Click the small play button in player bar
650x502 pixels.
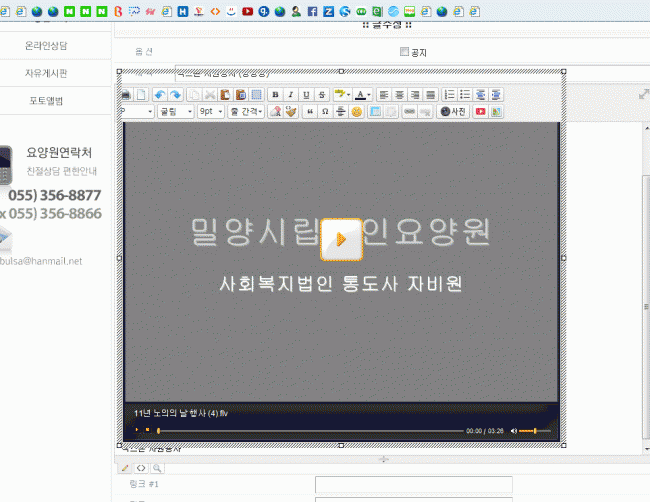click(137, 430)
